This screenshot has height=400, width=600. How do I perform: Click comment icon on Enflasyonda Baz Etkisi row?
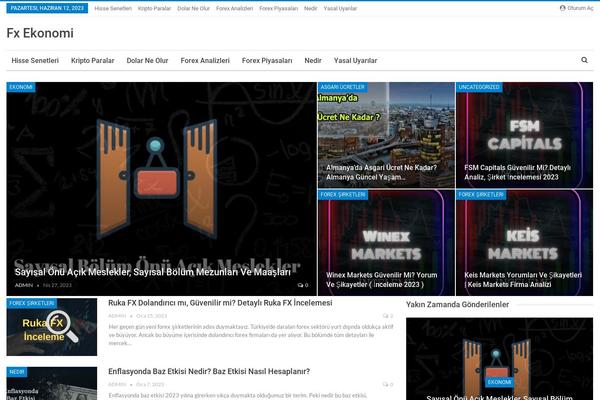(385, 384)
